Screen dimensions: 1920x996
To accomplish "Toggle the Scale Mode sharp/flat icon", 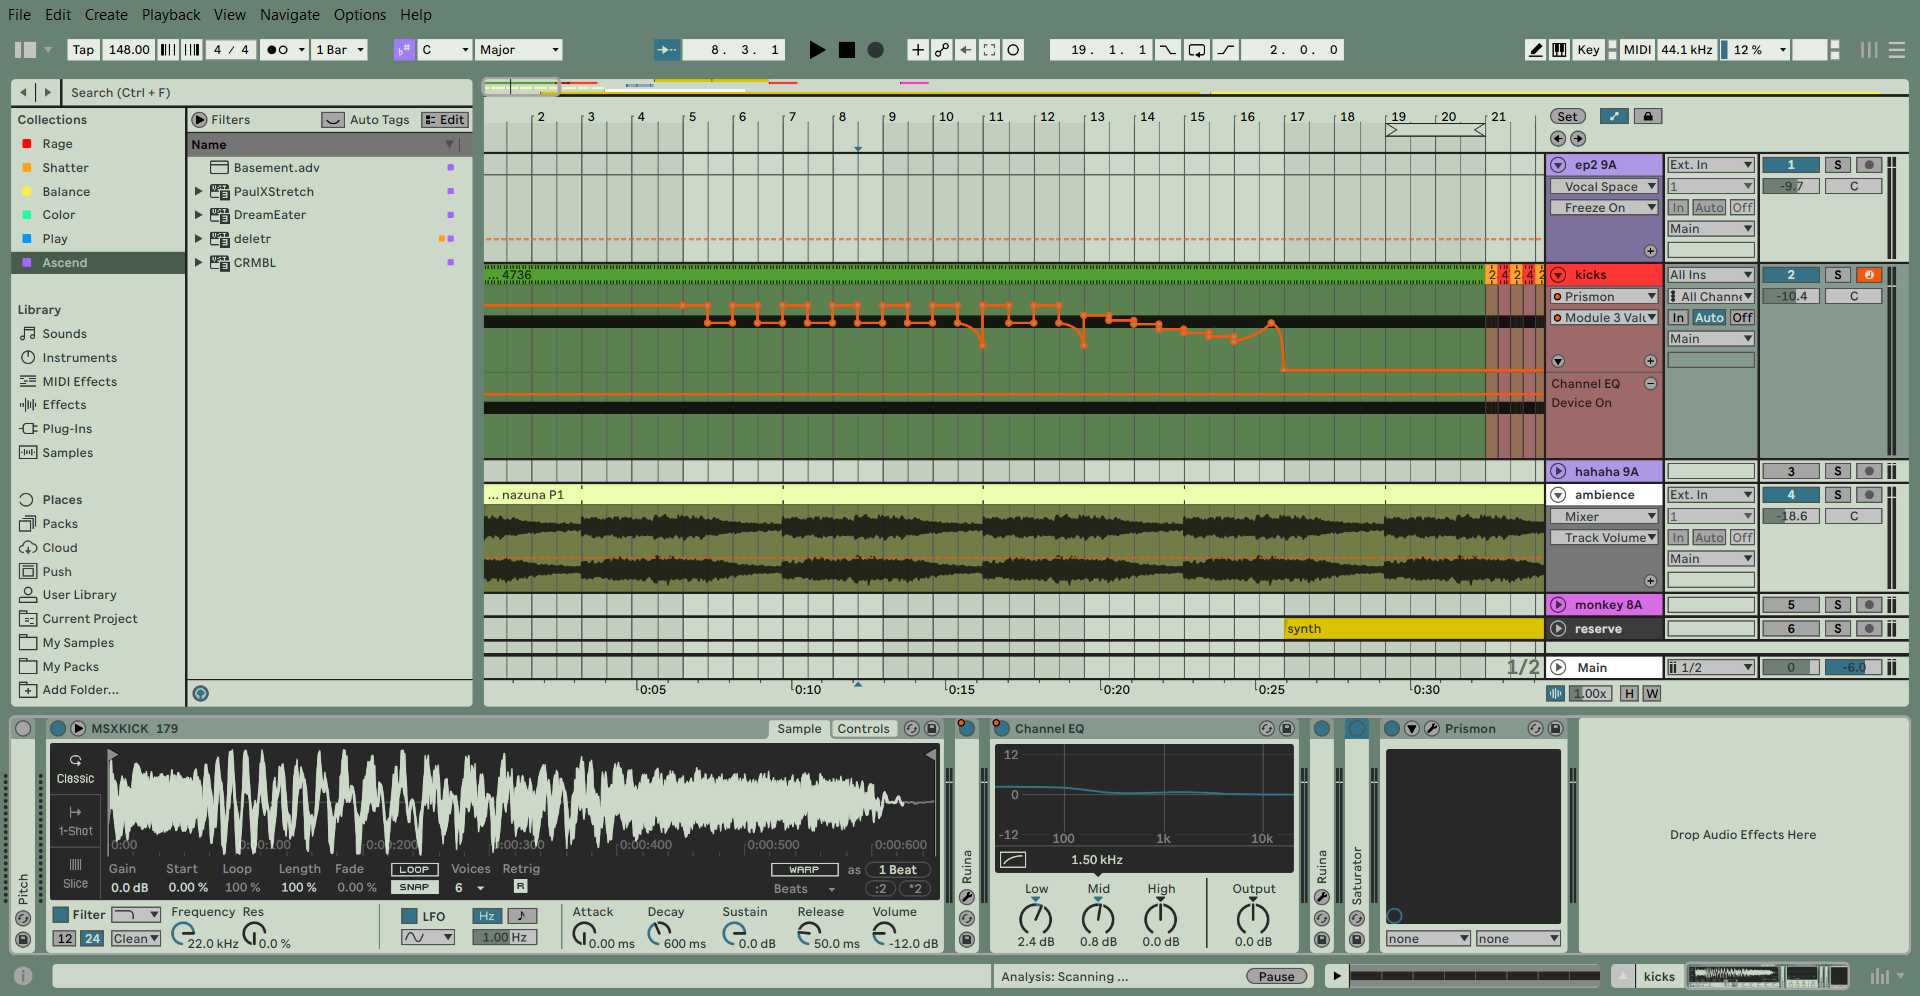I will point(404,50).
